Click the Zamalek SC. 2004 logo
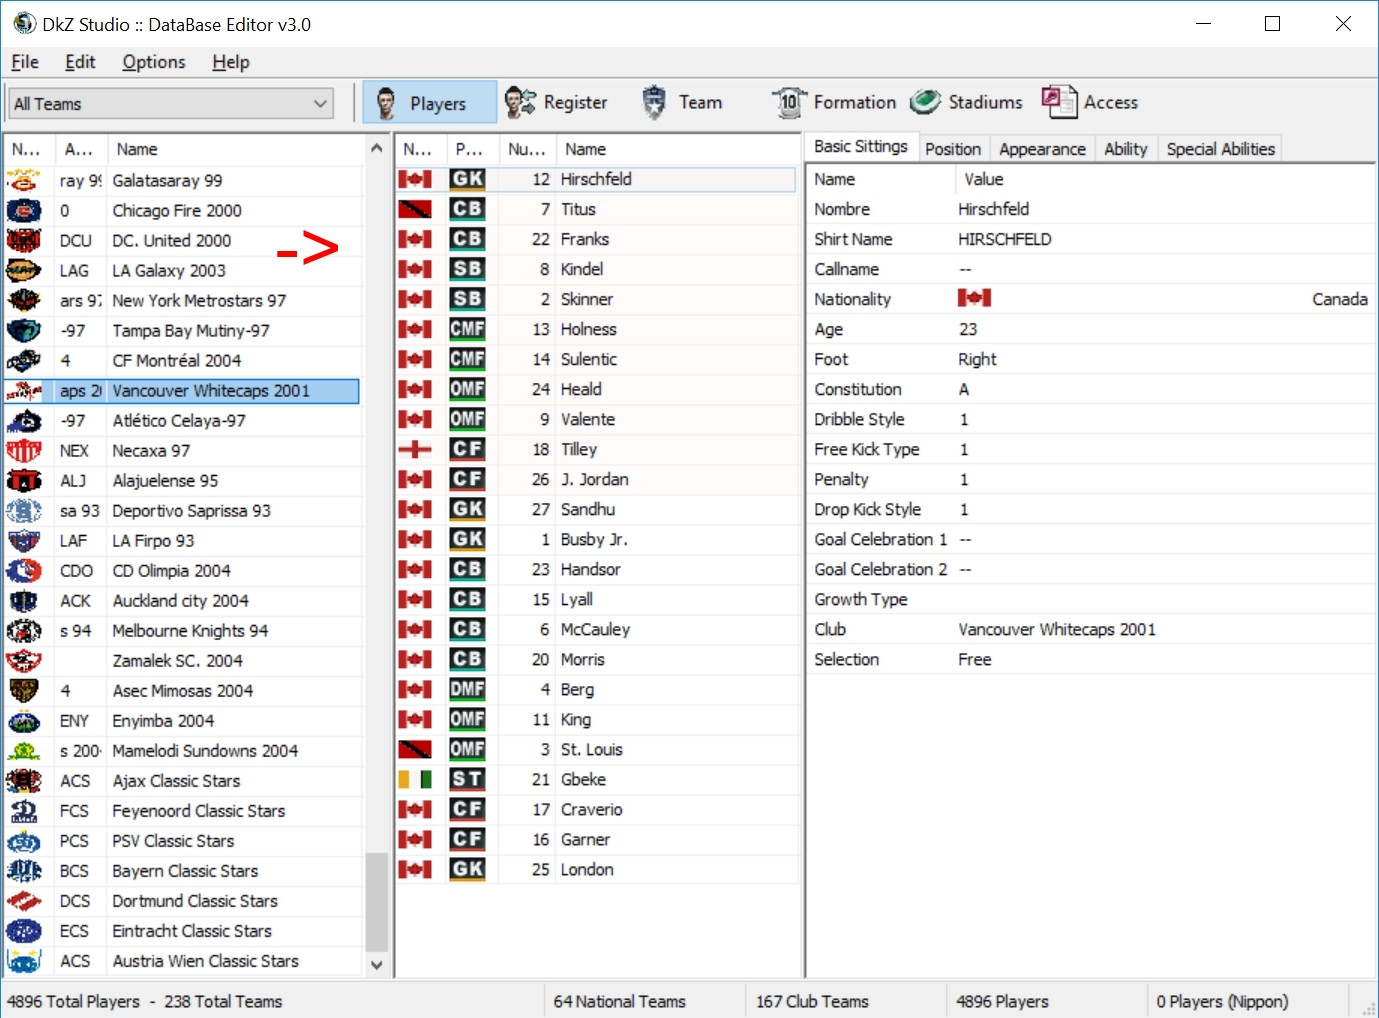The image size is (1379, 1018). click(x=24, y=660)
